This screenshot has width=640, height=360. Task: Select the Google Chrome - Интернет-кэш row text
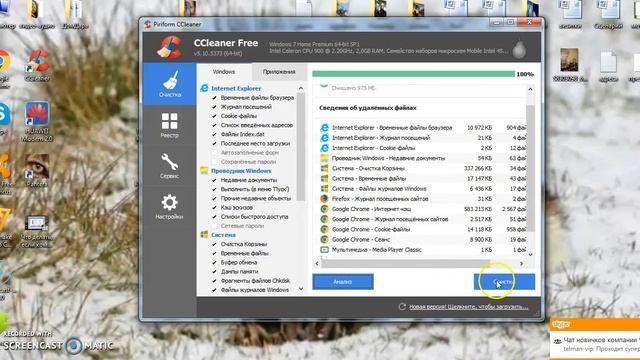(371, 209)
